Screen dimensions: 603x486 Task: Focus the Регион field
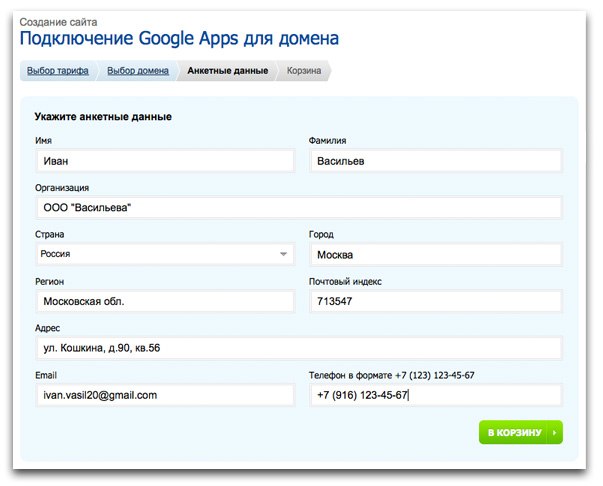click(x=163, y=301)
